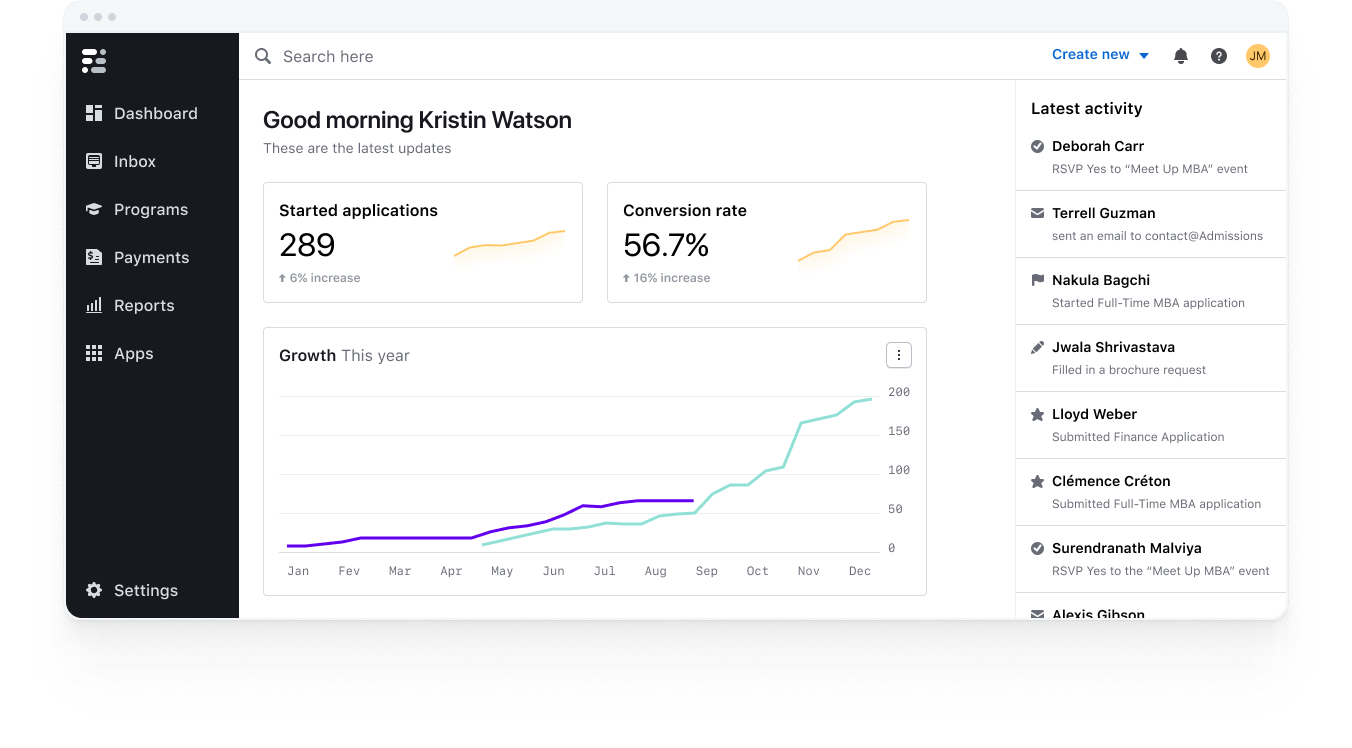The height and width of the screenshot is (748, 1352).
Task: Click the flag icon beside Nakula Bagchi
Action: coord(1037,280)
